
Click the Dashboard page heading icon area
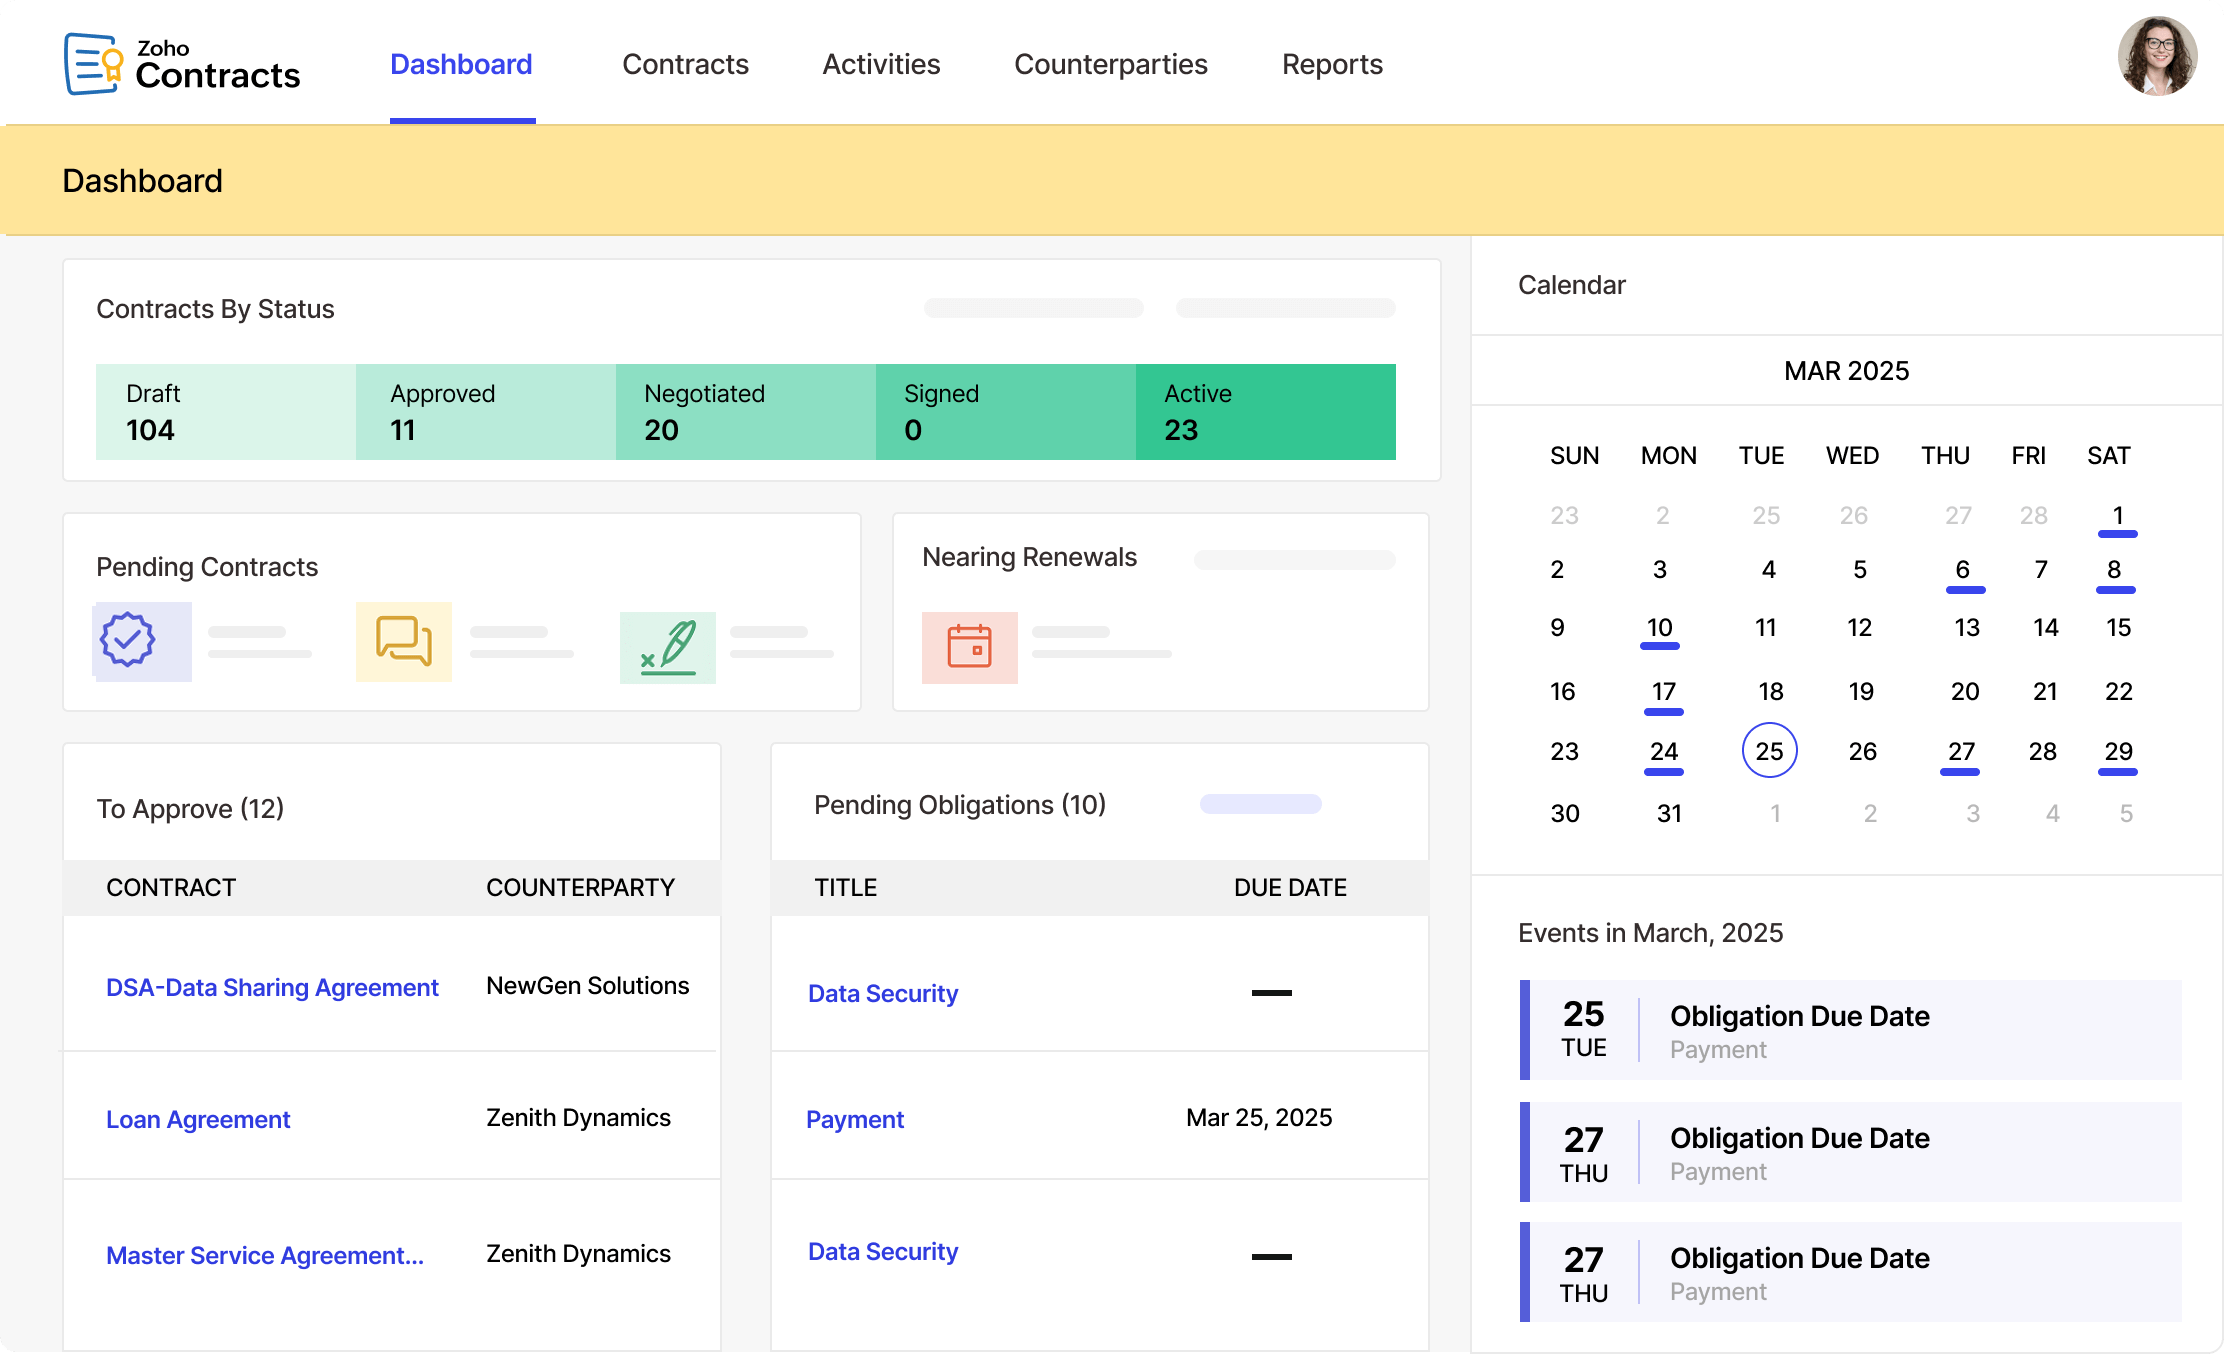pyautogui.click(x=143, y=180)
